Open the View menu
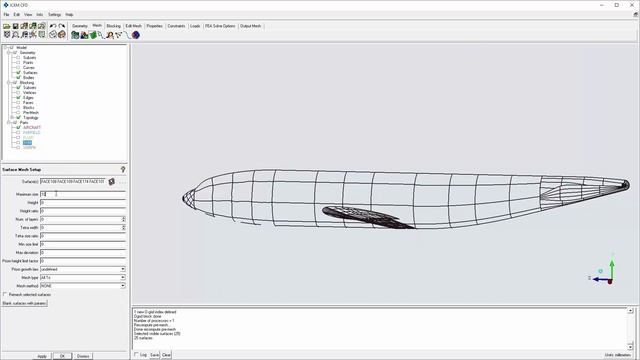 pyautogui.click(x=28, y=15)
